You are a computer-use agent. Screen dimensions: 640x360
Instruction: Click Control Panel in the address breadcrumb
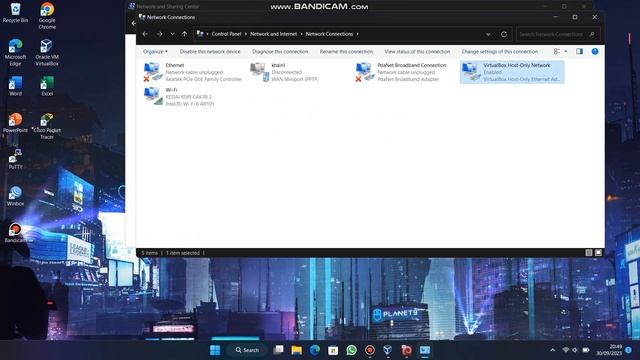[x=226, y=34]
